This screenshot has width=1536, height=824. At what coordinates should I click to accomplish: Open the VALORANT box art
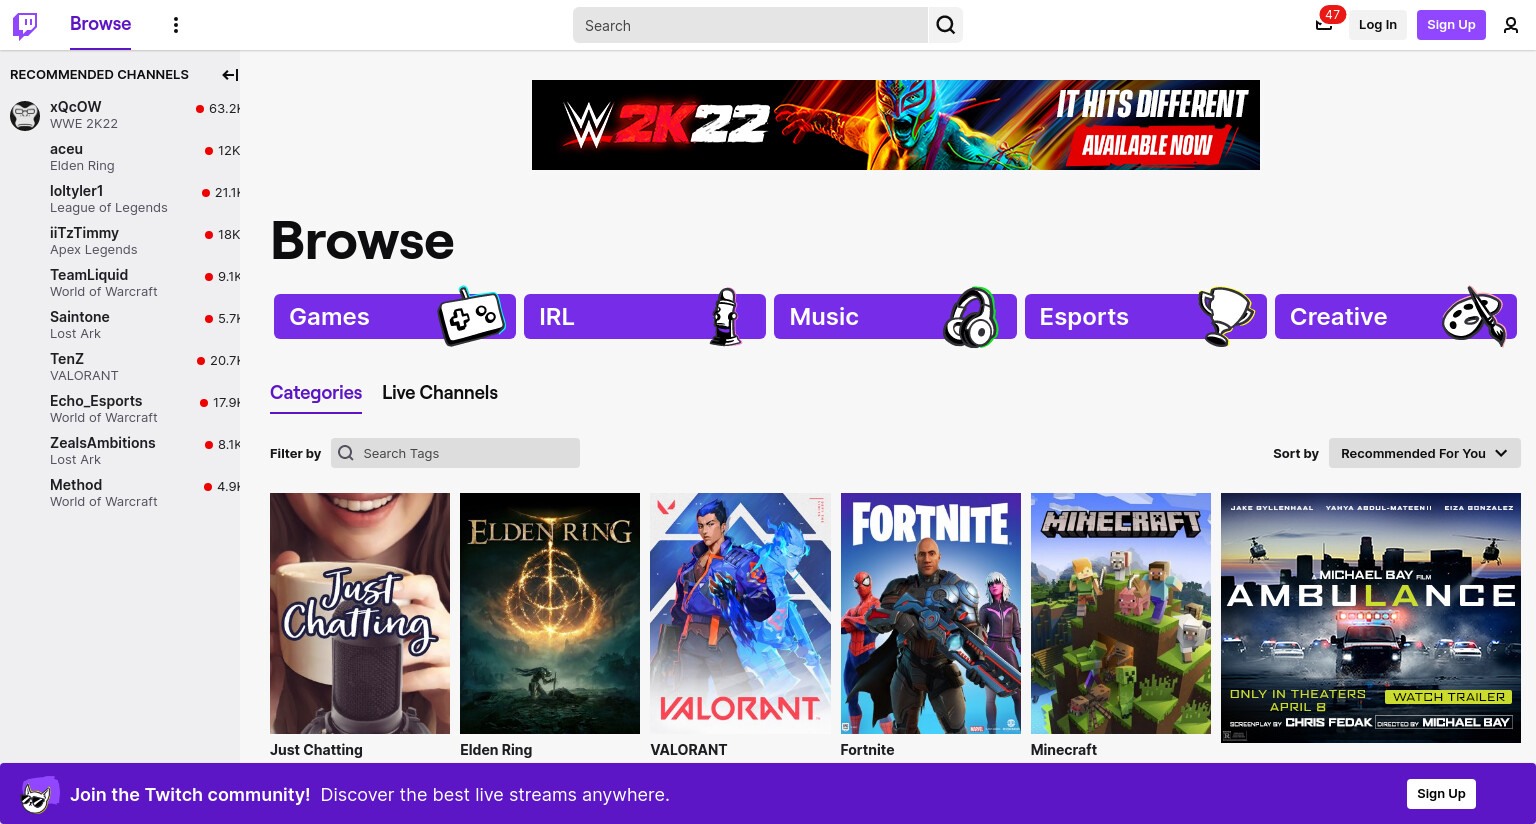click(x=740, y=613)
